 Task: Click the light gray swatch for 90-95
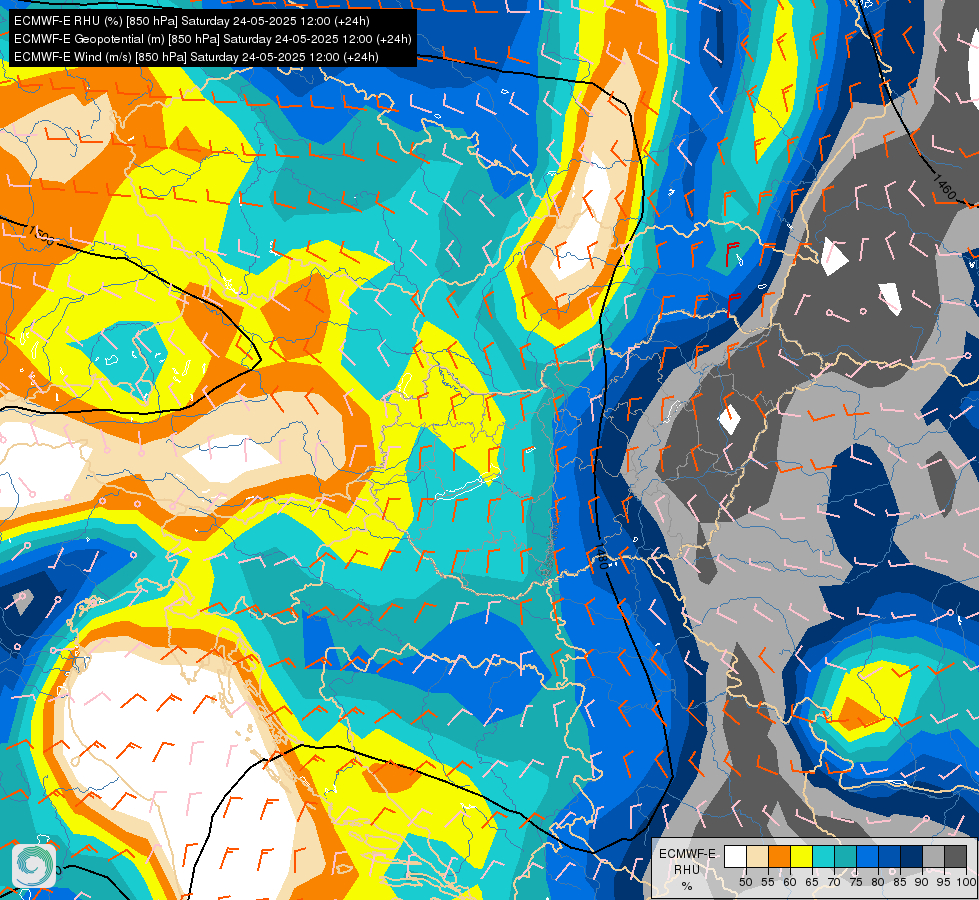click(x=933, y=856)
